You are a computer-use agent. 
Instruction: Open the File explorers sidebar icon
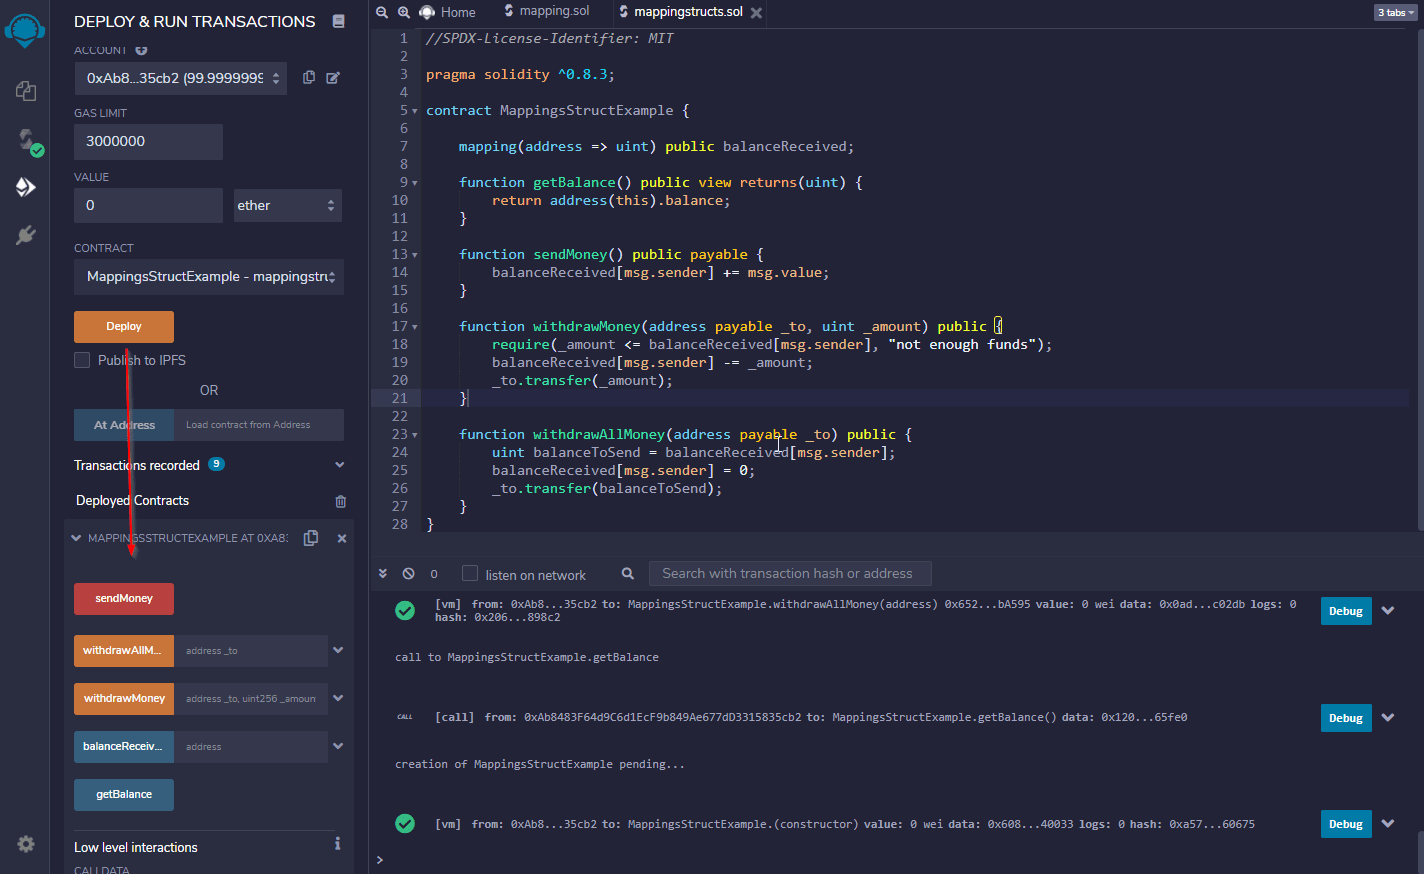pos(26,91)
